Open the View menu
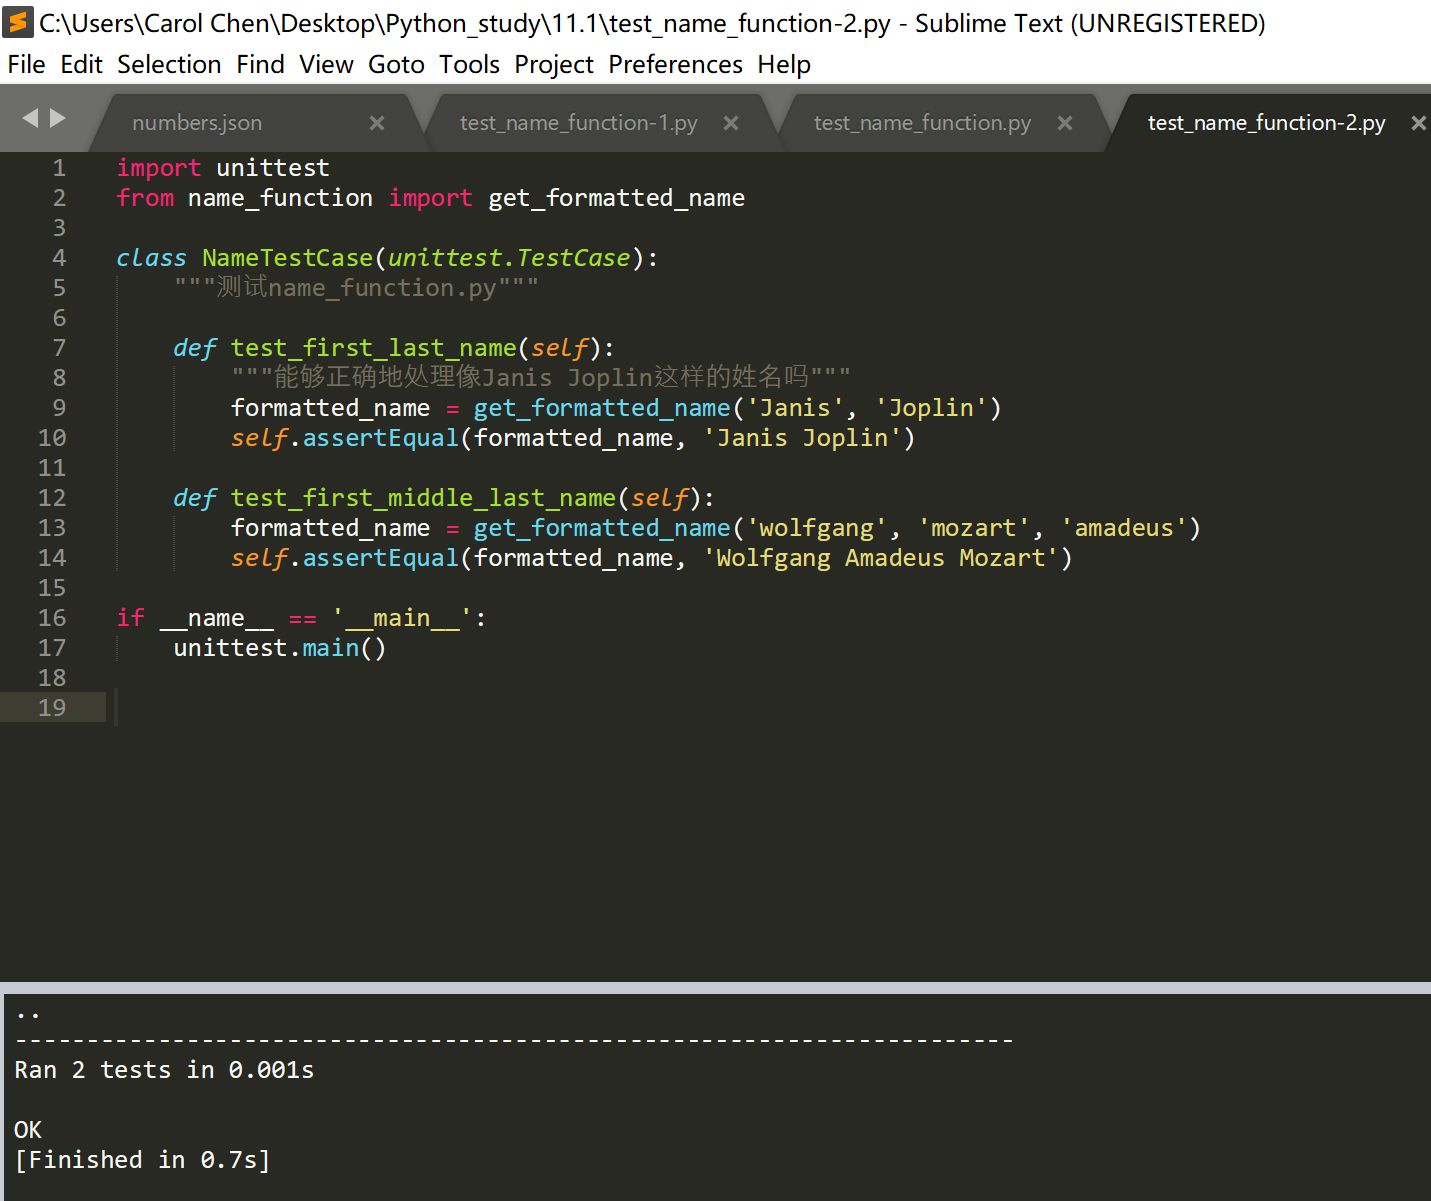This screenshot has height=1201, width=1431. [x=326, y=65]
